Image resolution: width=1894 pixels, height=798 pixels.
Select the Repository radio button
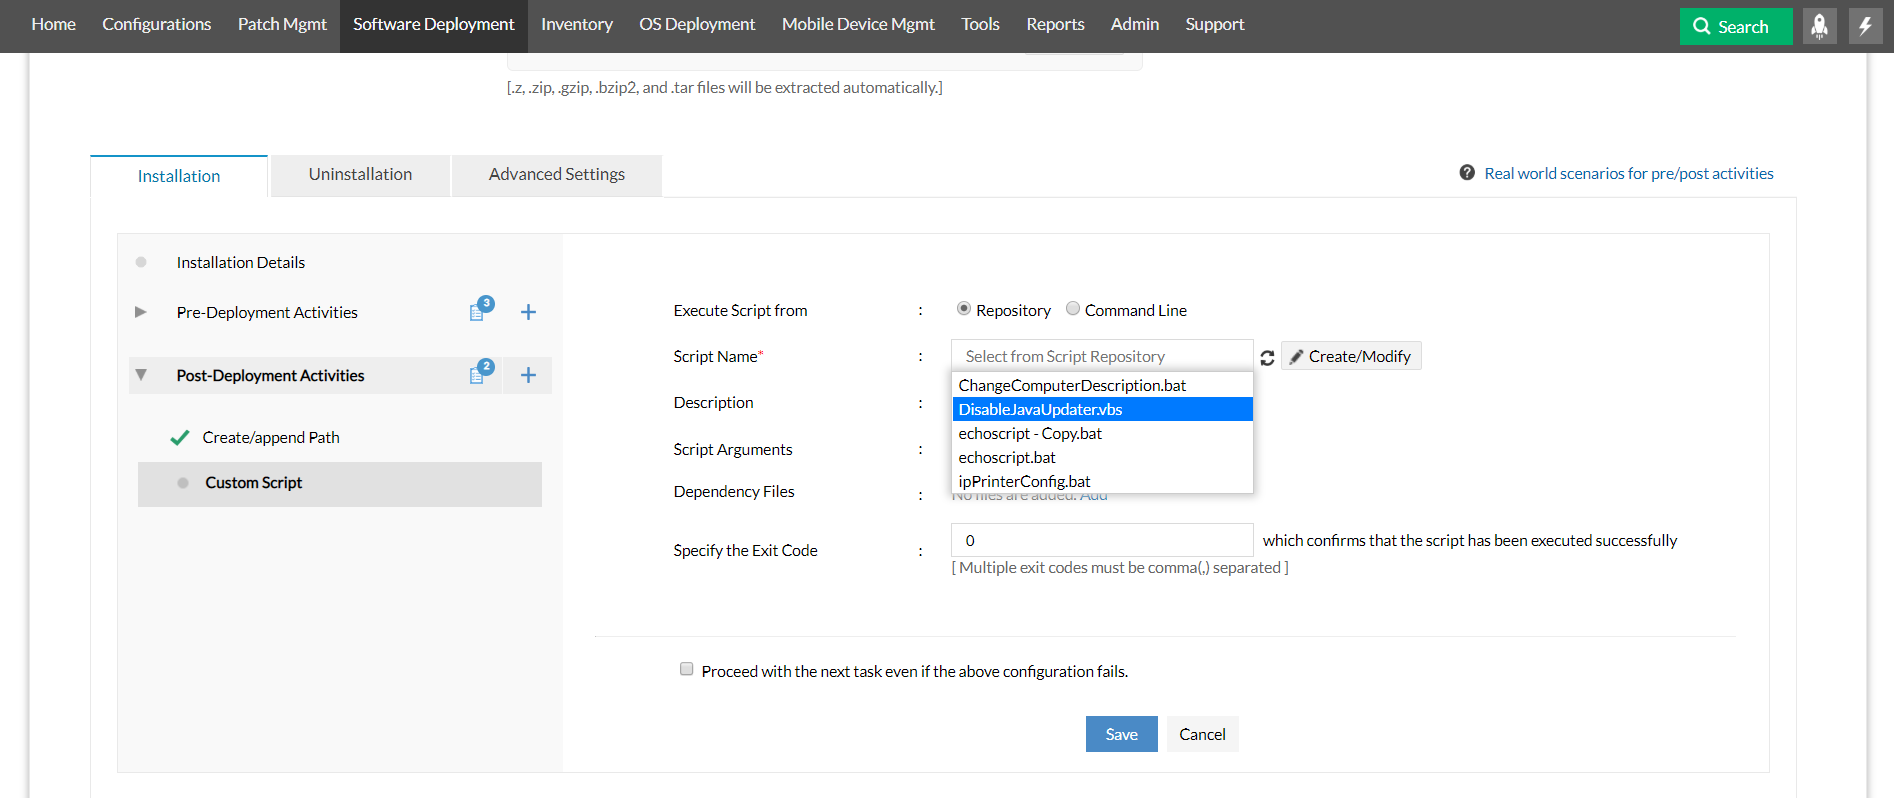pos(963,309)
